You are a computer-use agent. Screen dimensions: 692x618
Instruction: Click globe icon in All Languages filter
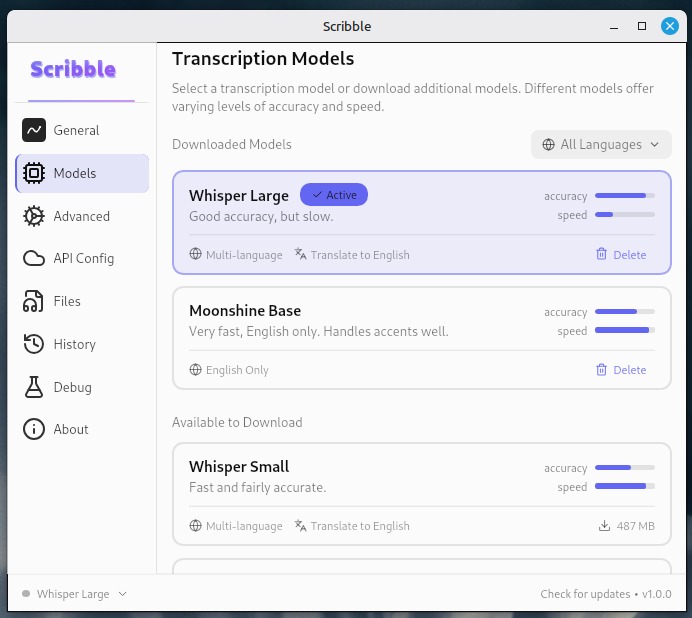point(548,144)
